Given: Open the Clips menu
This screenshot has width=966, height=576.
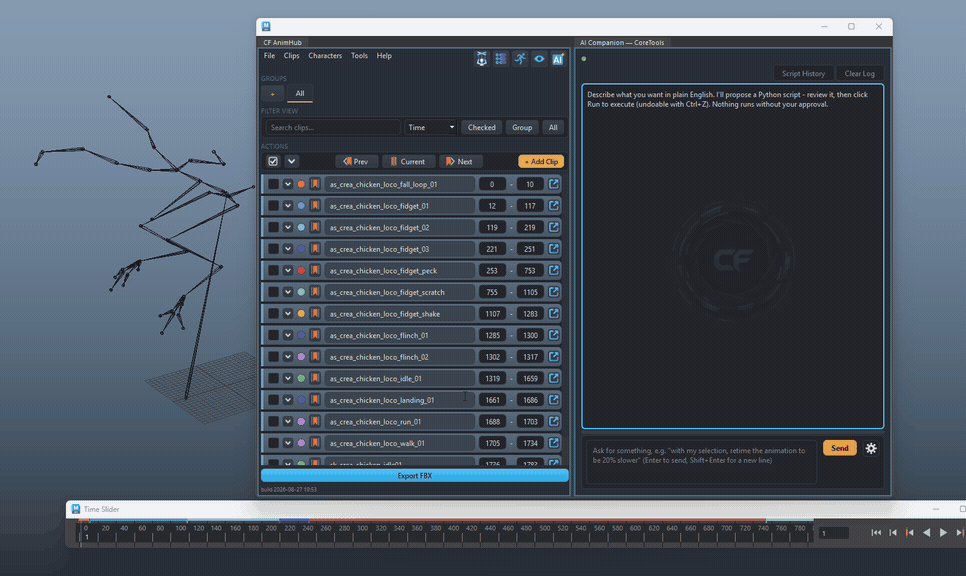Looking at the screenshot, I should [x=291, y=55].
